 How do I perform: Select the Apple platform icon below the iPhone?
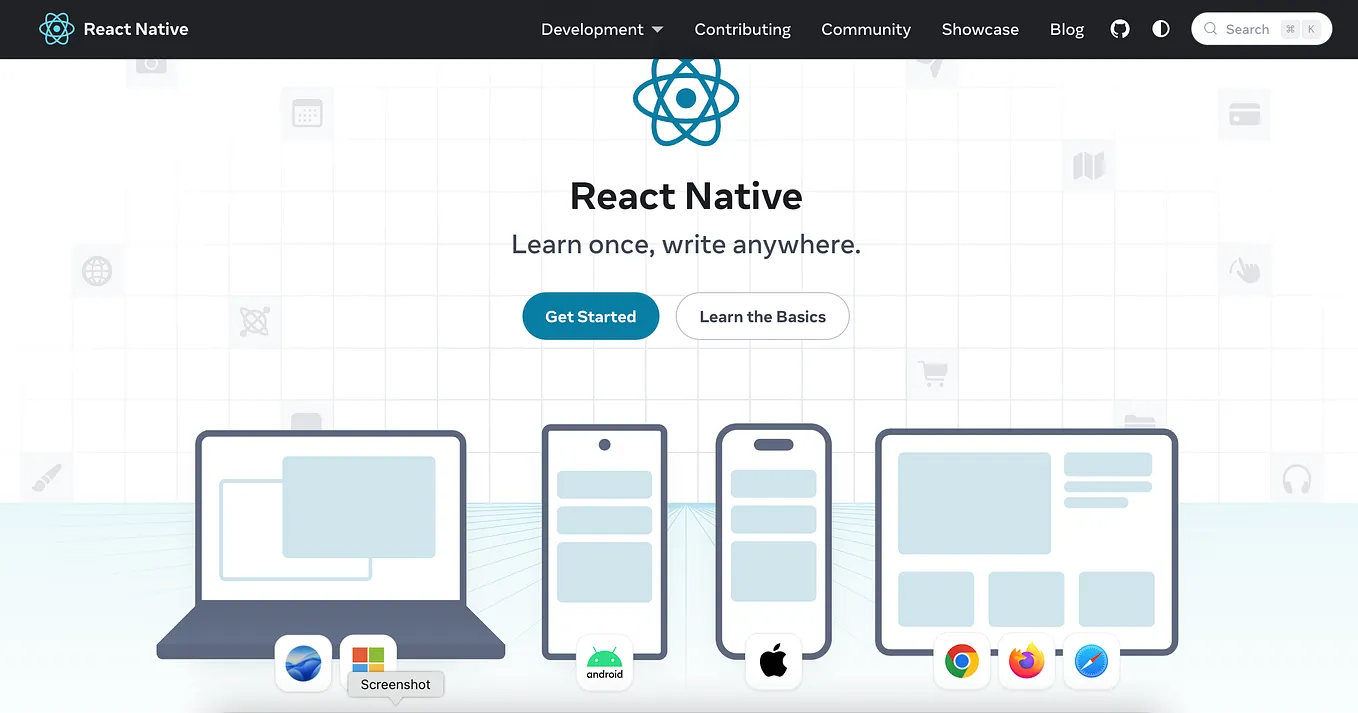pos(773,661)
